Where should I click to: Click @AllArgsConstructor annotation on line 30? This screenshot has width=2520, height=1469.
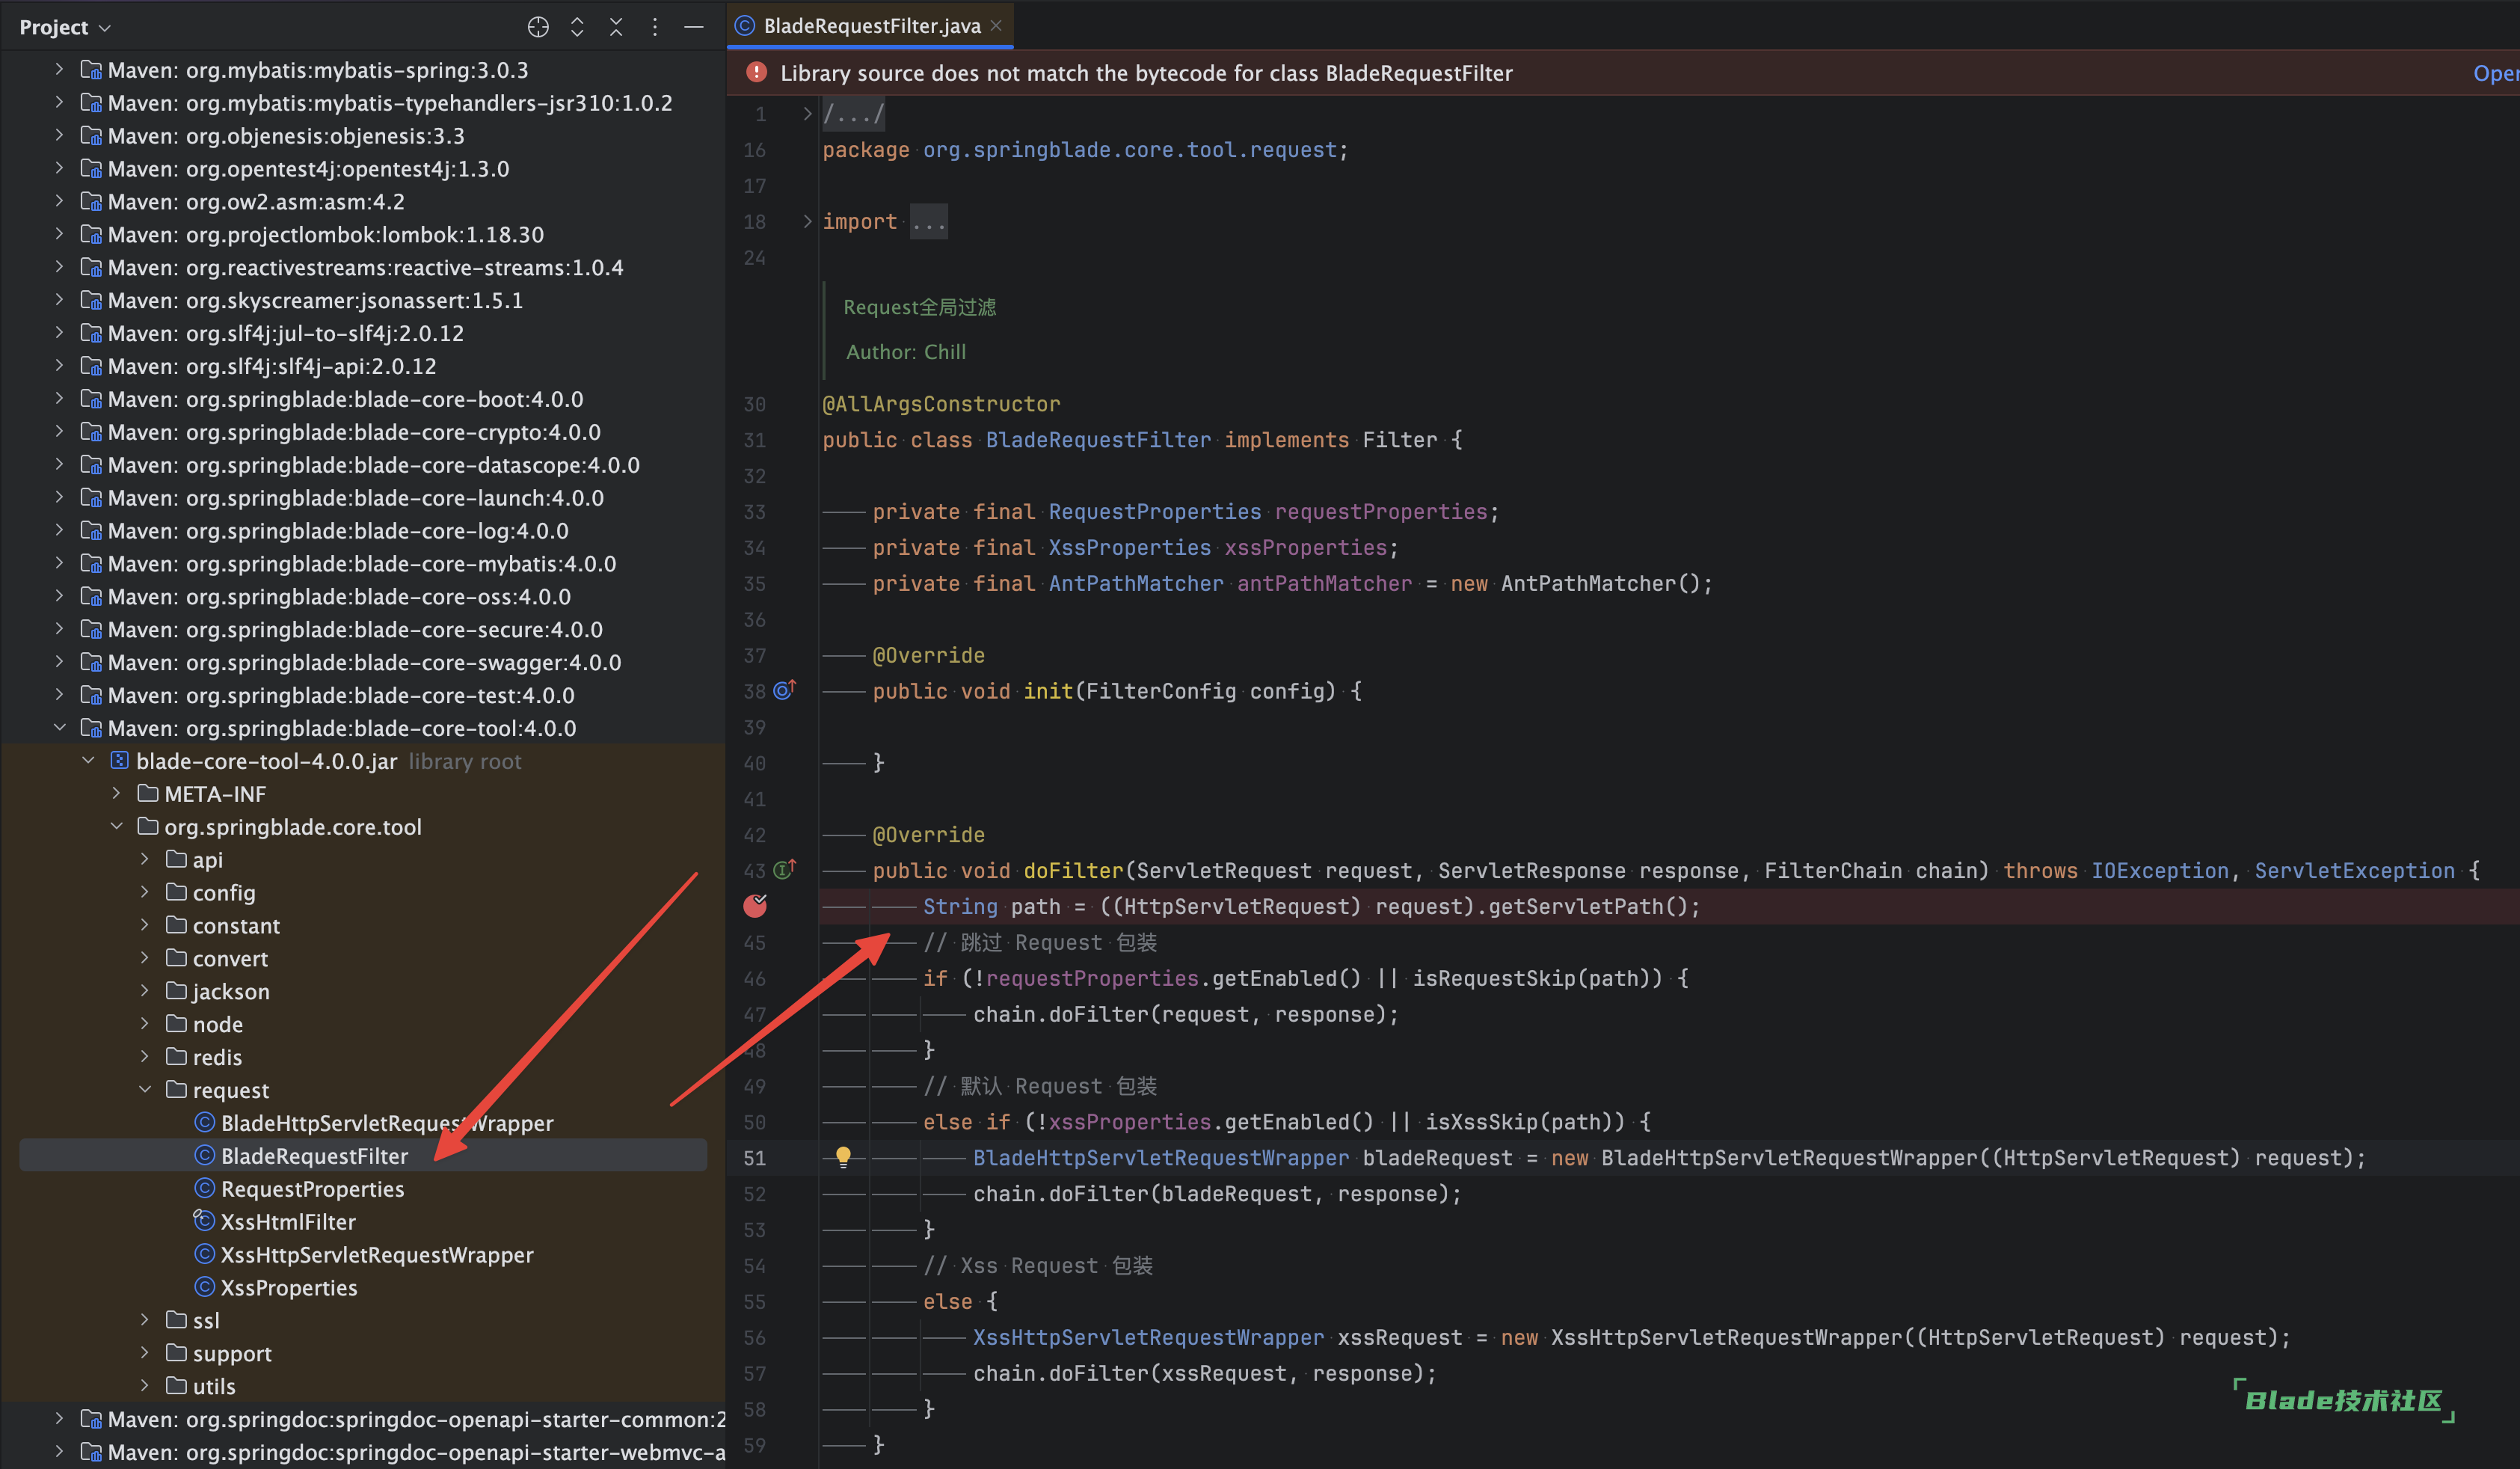coord(941,404)
